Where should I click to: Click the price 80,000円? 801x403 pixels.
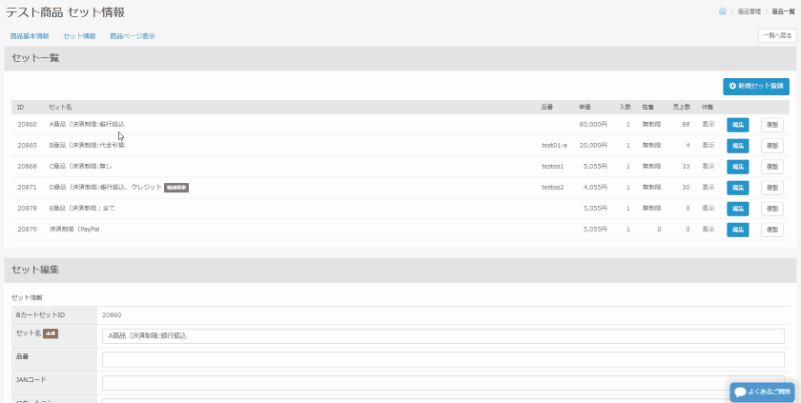coord(594,124)
